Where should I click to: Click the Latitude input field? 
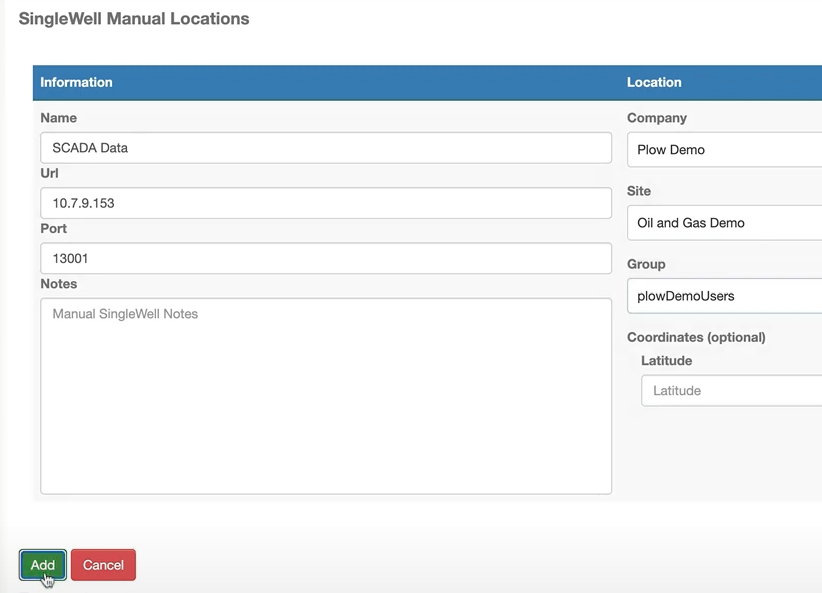(731, 391)
